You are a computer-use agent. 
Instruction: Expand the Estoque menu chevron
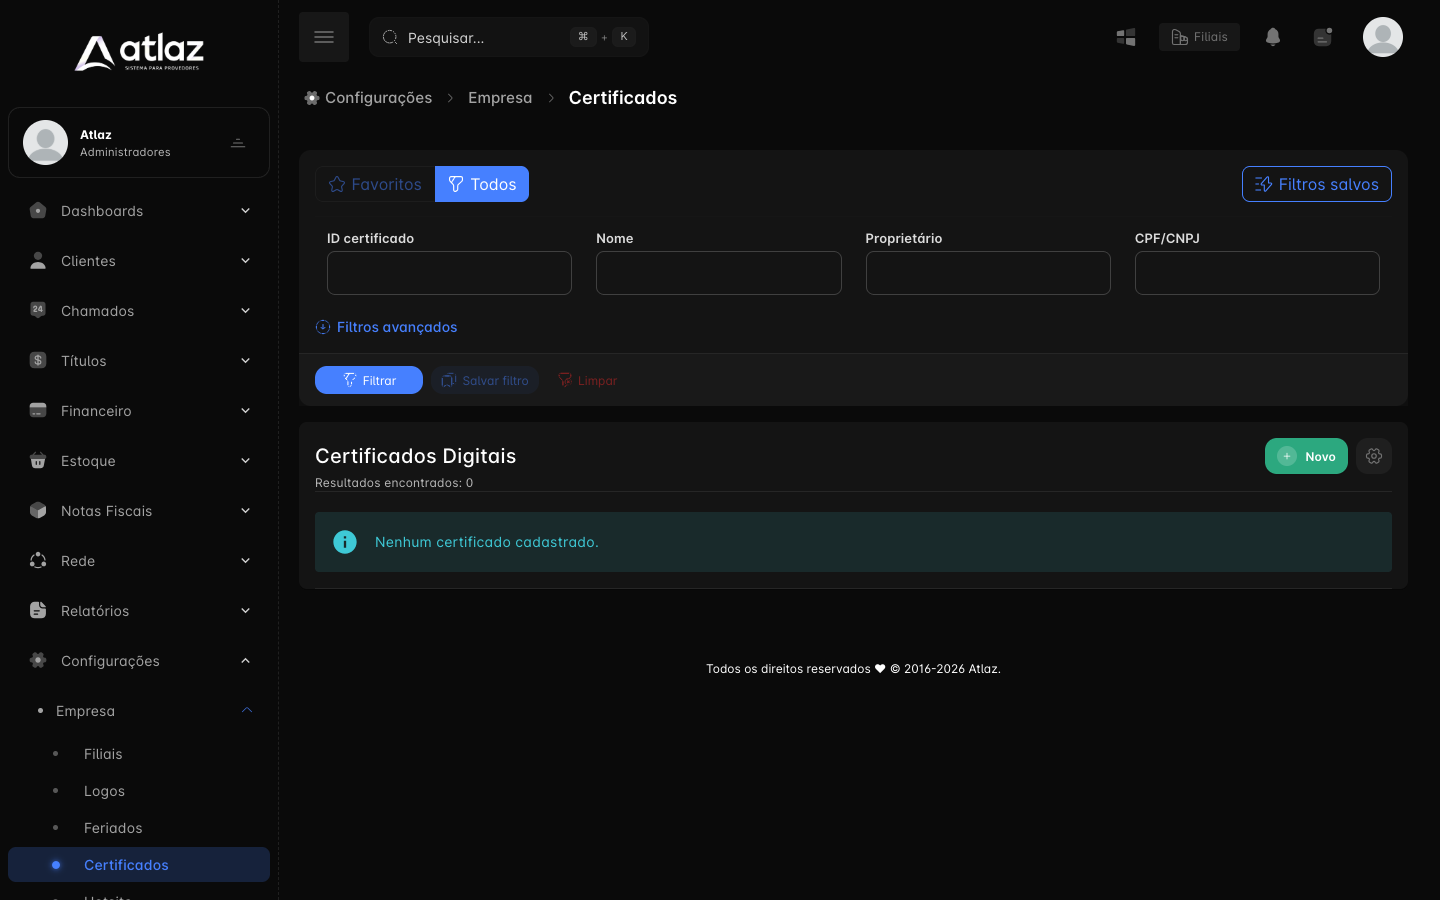245,460
